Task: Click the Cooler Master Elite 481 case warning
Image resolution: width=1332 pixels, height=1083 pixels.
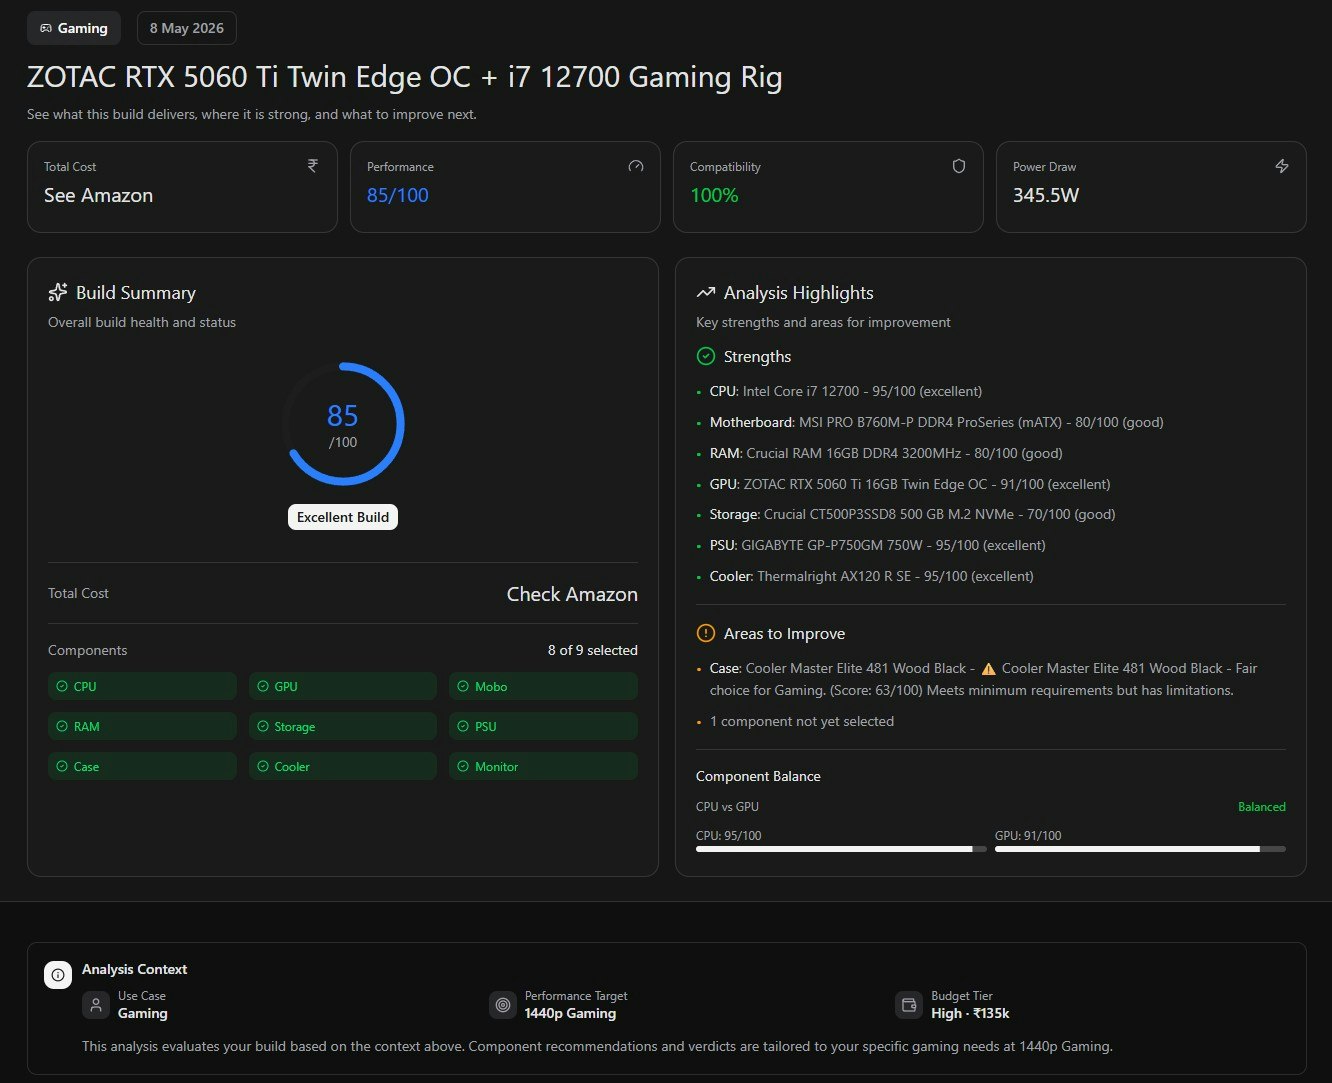Action: (984, 679)
